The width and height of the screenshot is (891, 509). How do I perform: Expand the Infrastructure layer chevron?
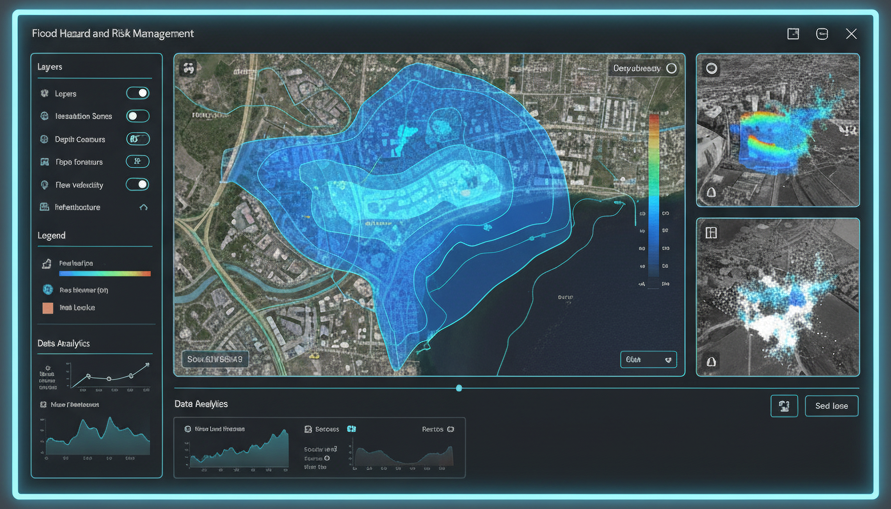[144, 207]
